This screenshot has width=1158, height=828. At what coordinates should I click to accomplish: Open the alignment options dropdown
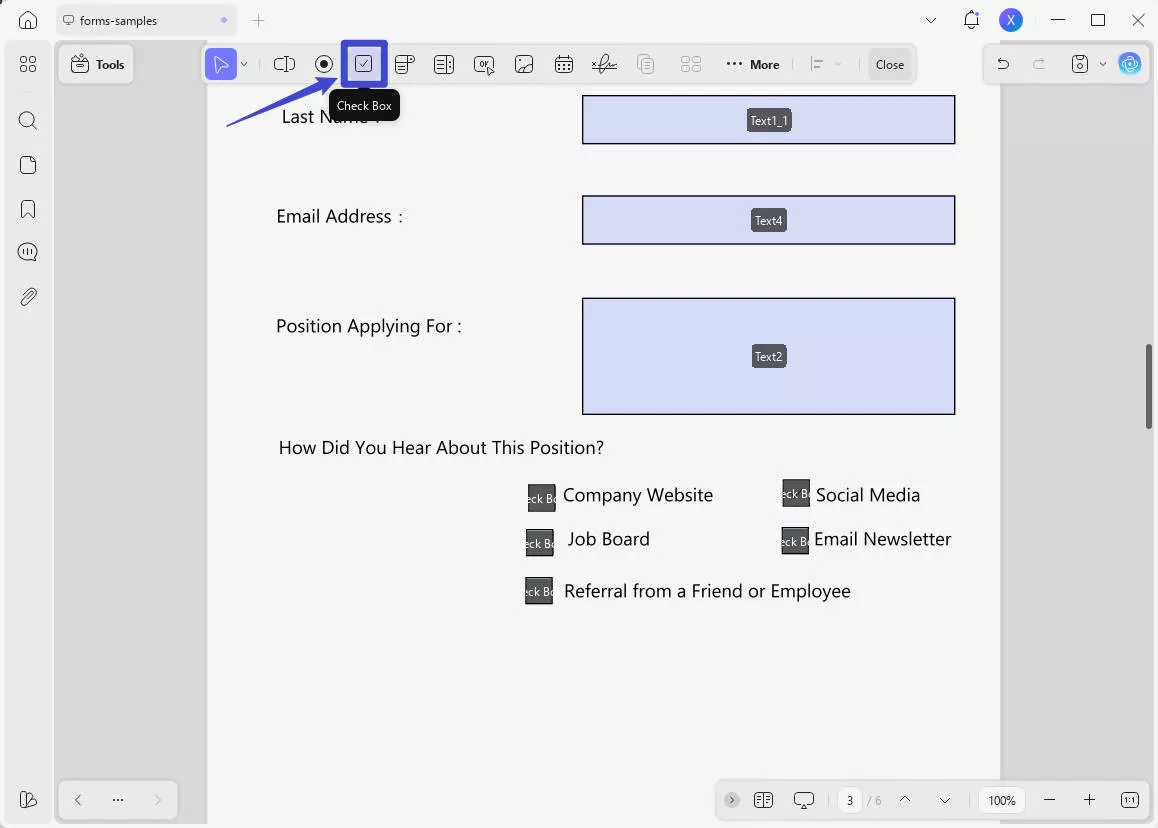pyautogui.click(x=838, y=63)
